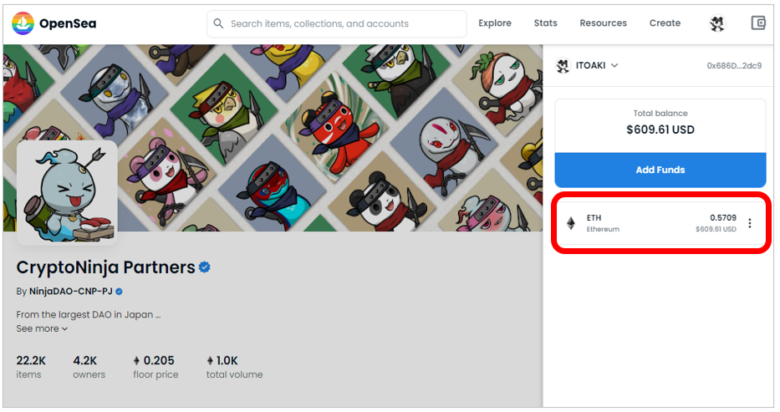
Task: Click the search magnifier icon
Action: click(218, 23)
